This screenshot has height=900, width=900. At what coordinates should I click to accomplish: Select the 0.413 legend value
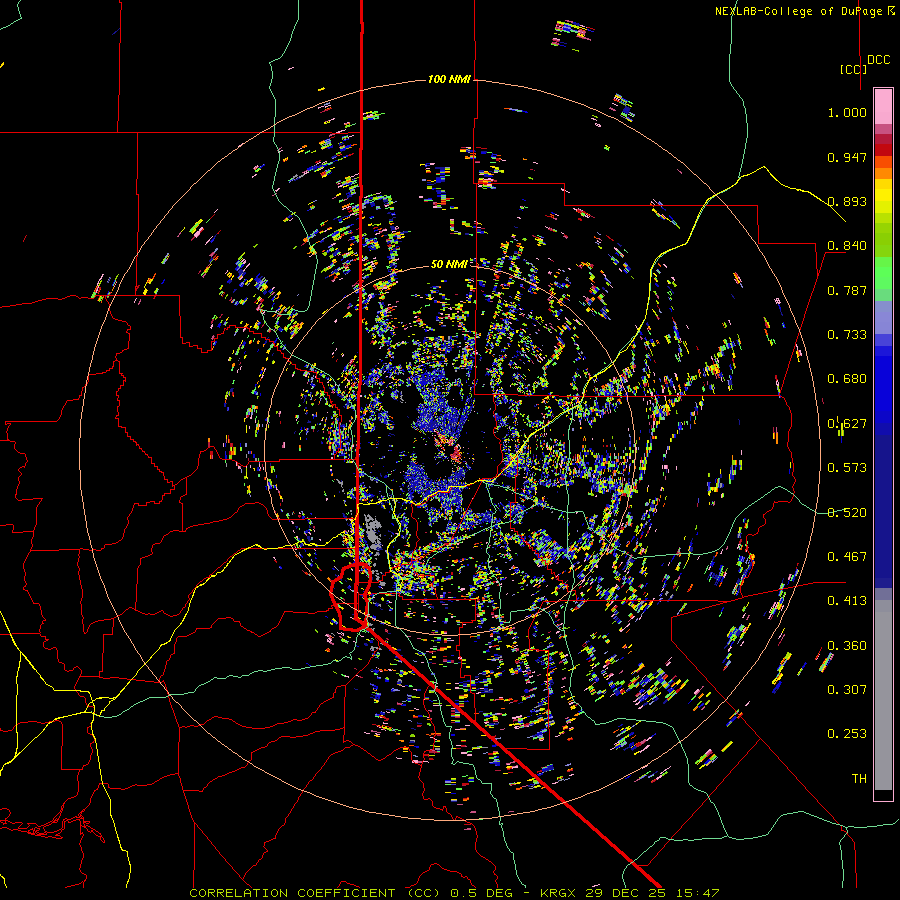coord(847,601)
